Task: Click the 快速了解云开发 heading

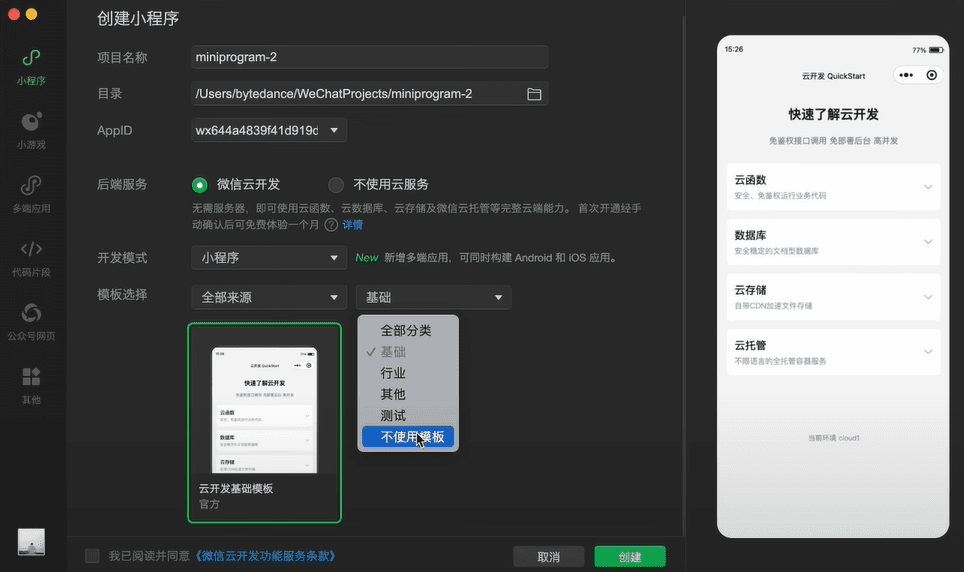Action: [833, 114]
